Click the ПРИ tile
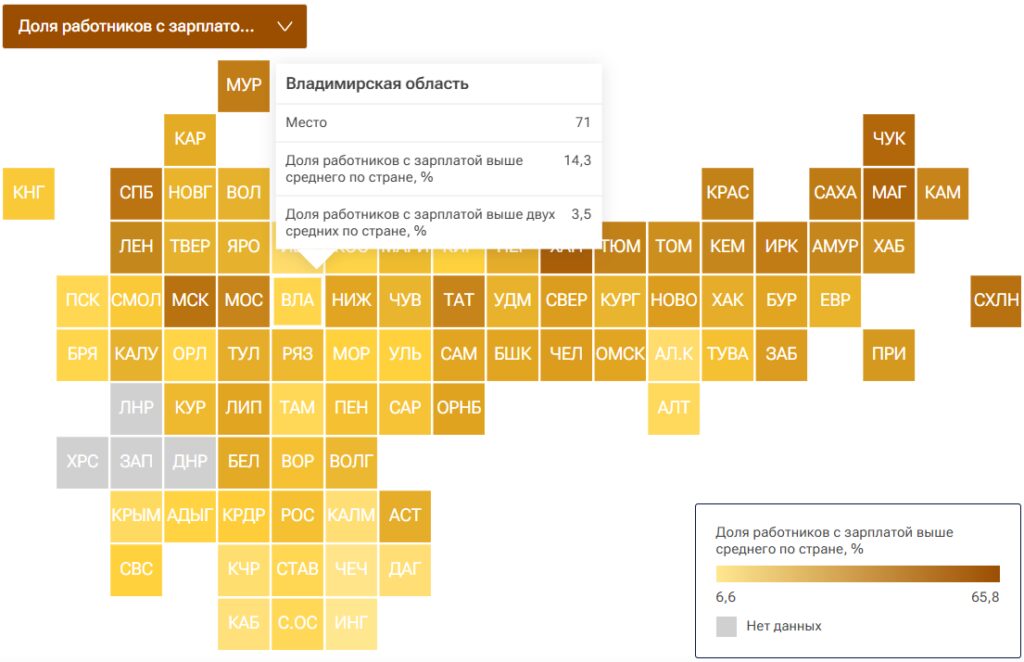Viewport: 1024px width, 662px height. [x=889, y=355]
